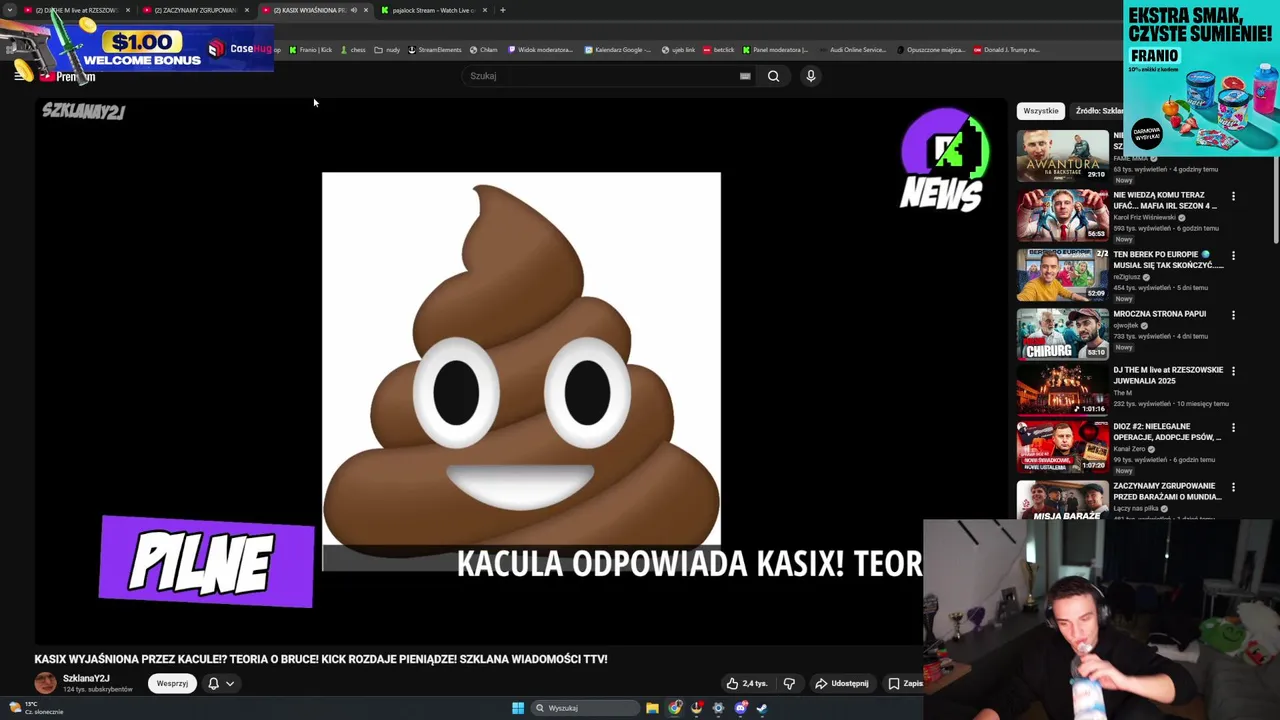
Task: Open a new browser tab with plus
Action: click(502, 10)
